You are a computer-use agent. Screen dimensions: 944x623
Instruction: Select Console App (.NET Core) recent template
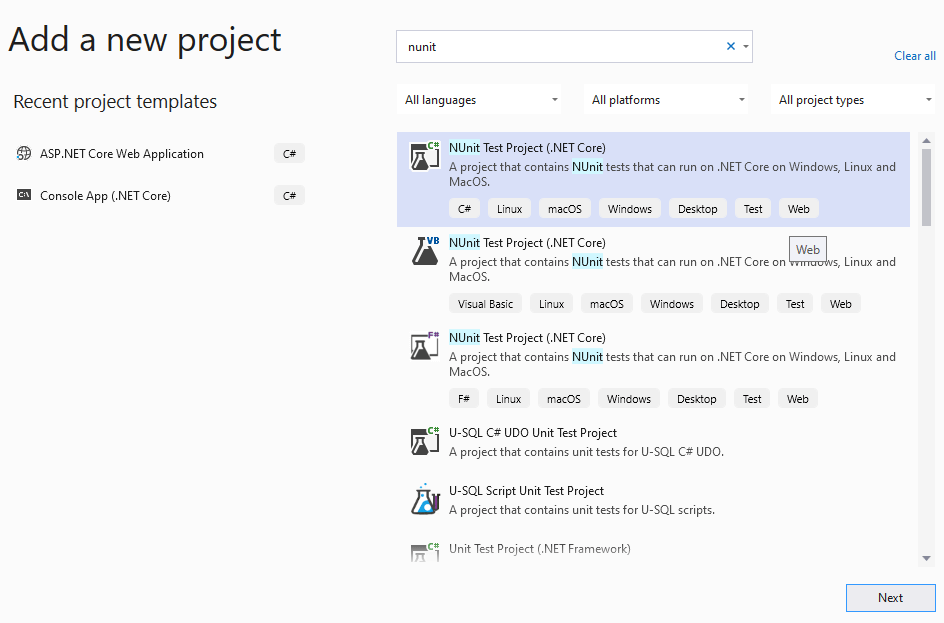(105, 196)
